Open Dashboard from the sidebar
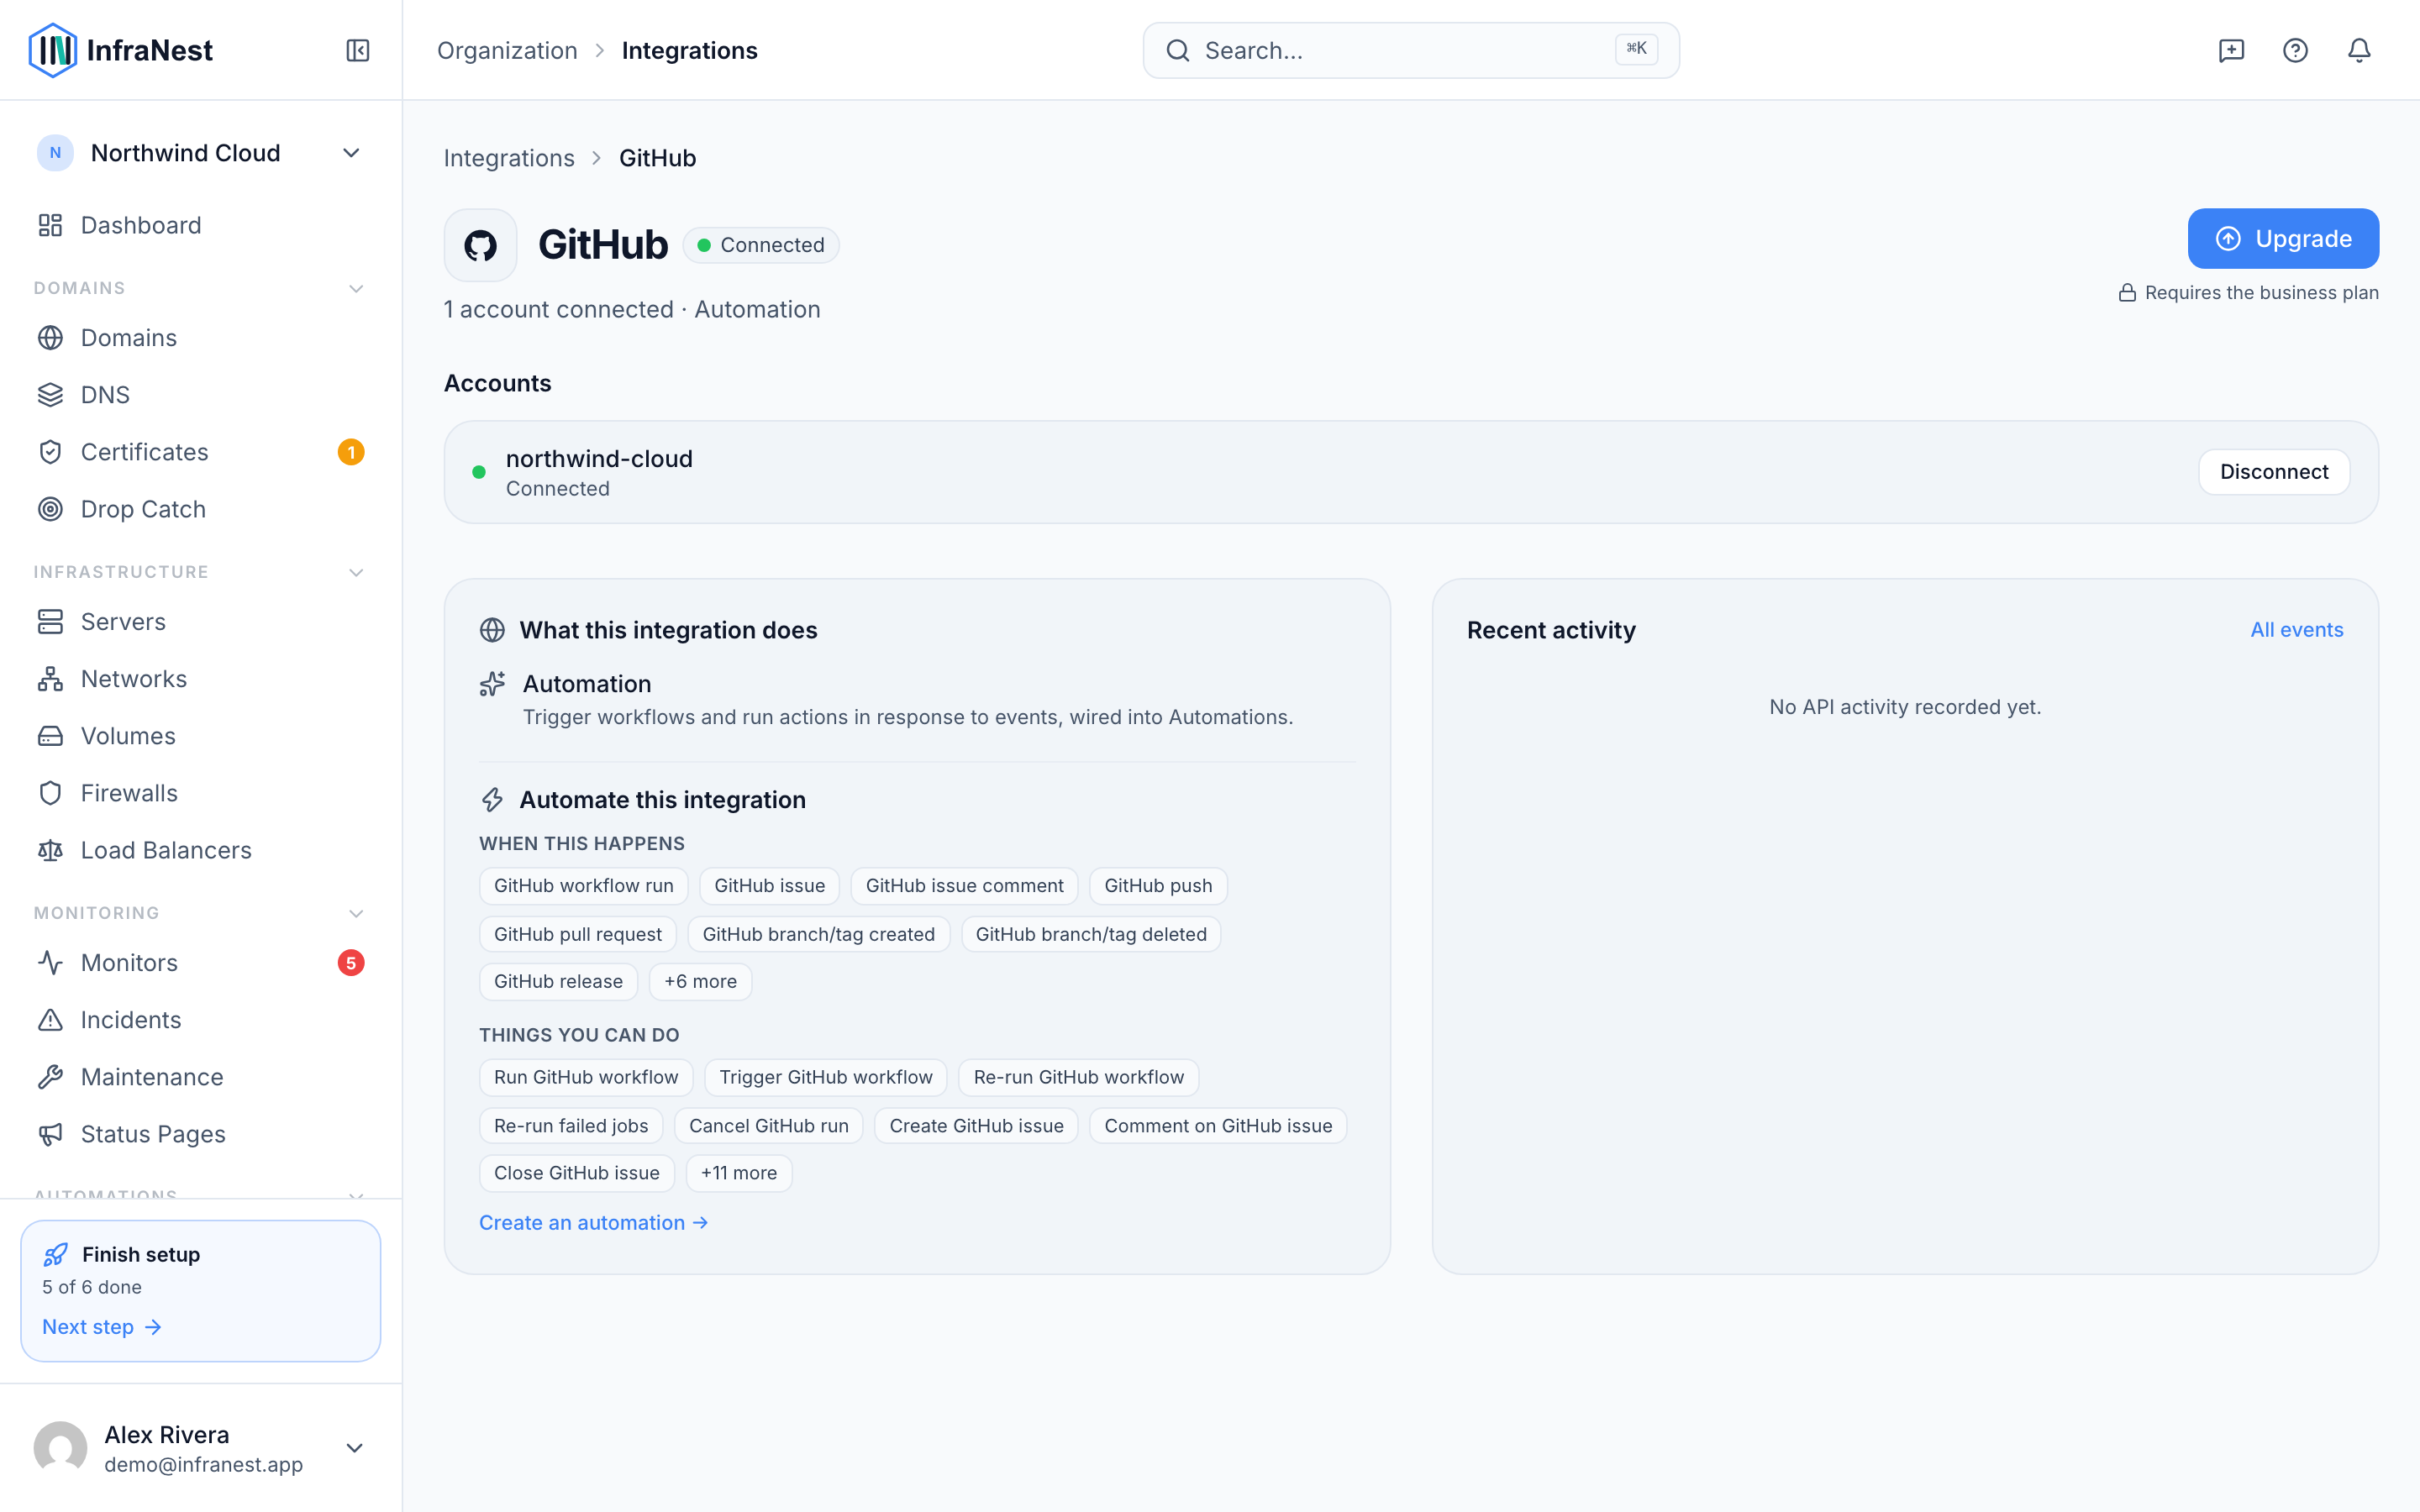The height and width of the screenshot is (1512, 2420). point(200,225)
